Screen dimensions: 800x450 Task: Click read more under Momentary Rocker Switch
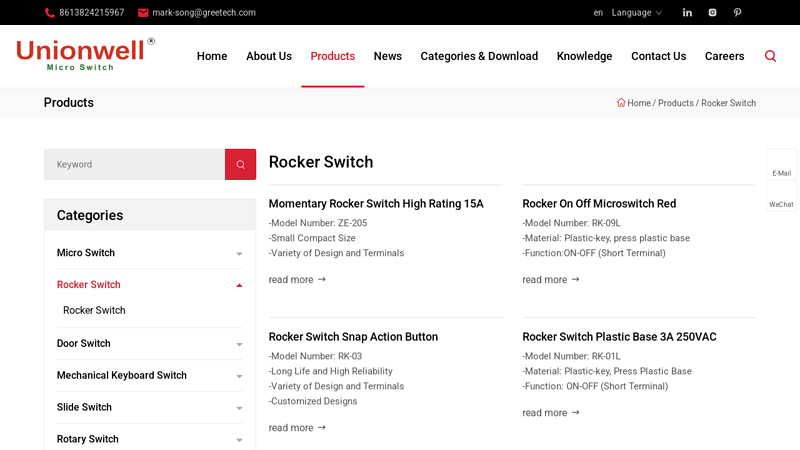297,280
